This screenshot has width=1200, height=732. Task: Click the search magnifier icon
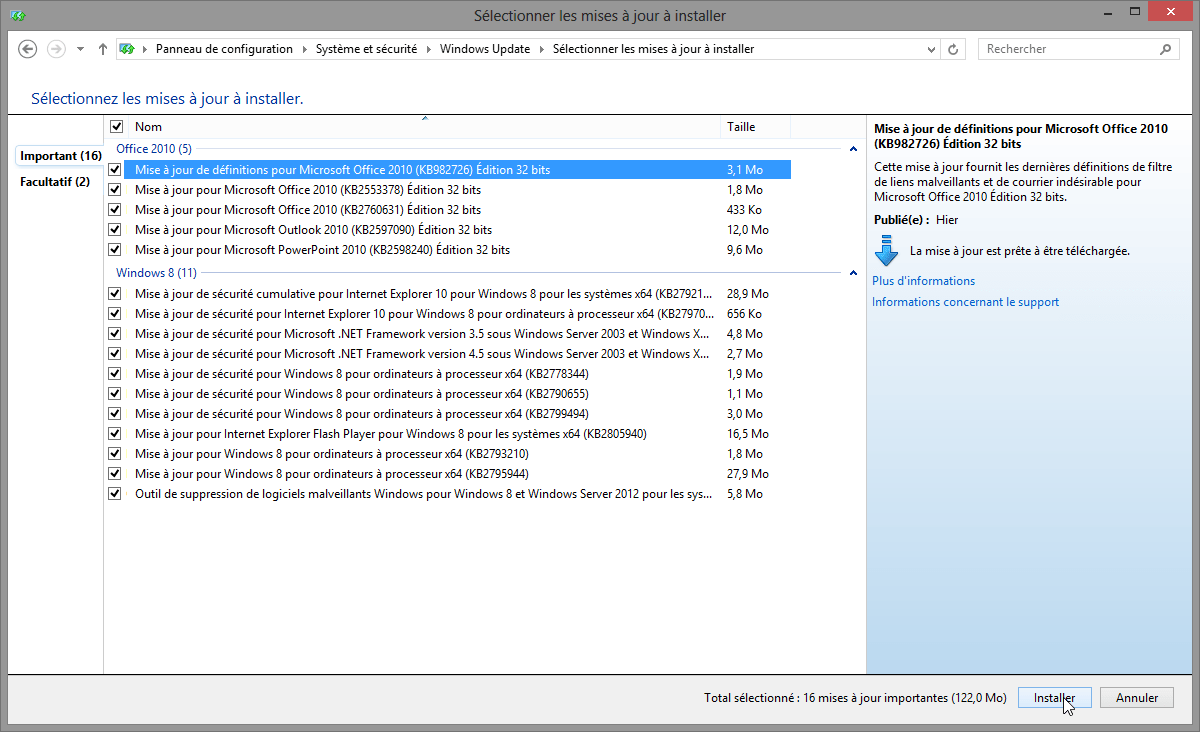pos(1166,49)
